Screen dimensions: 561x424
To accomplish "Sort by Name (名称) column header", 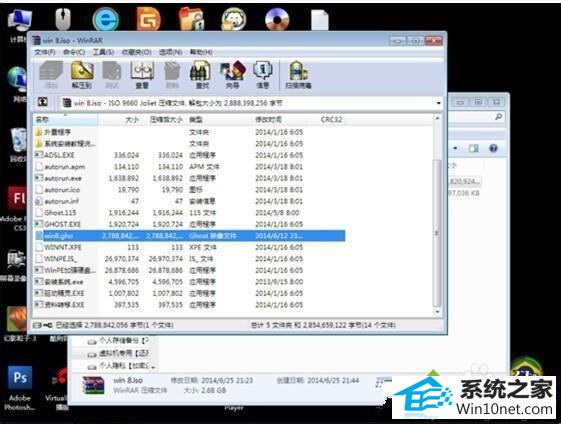I will click(65, 120).
